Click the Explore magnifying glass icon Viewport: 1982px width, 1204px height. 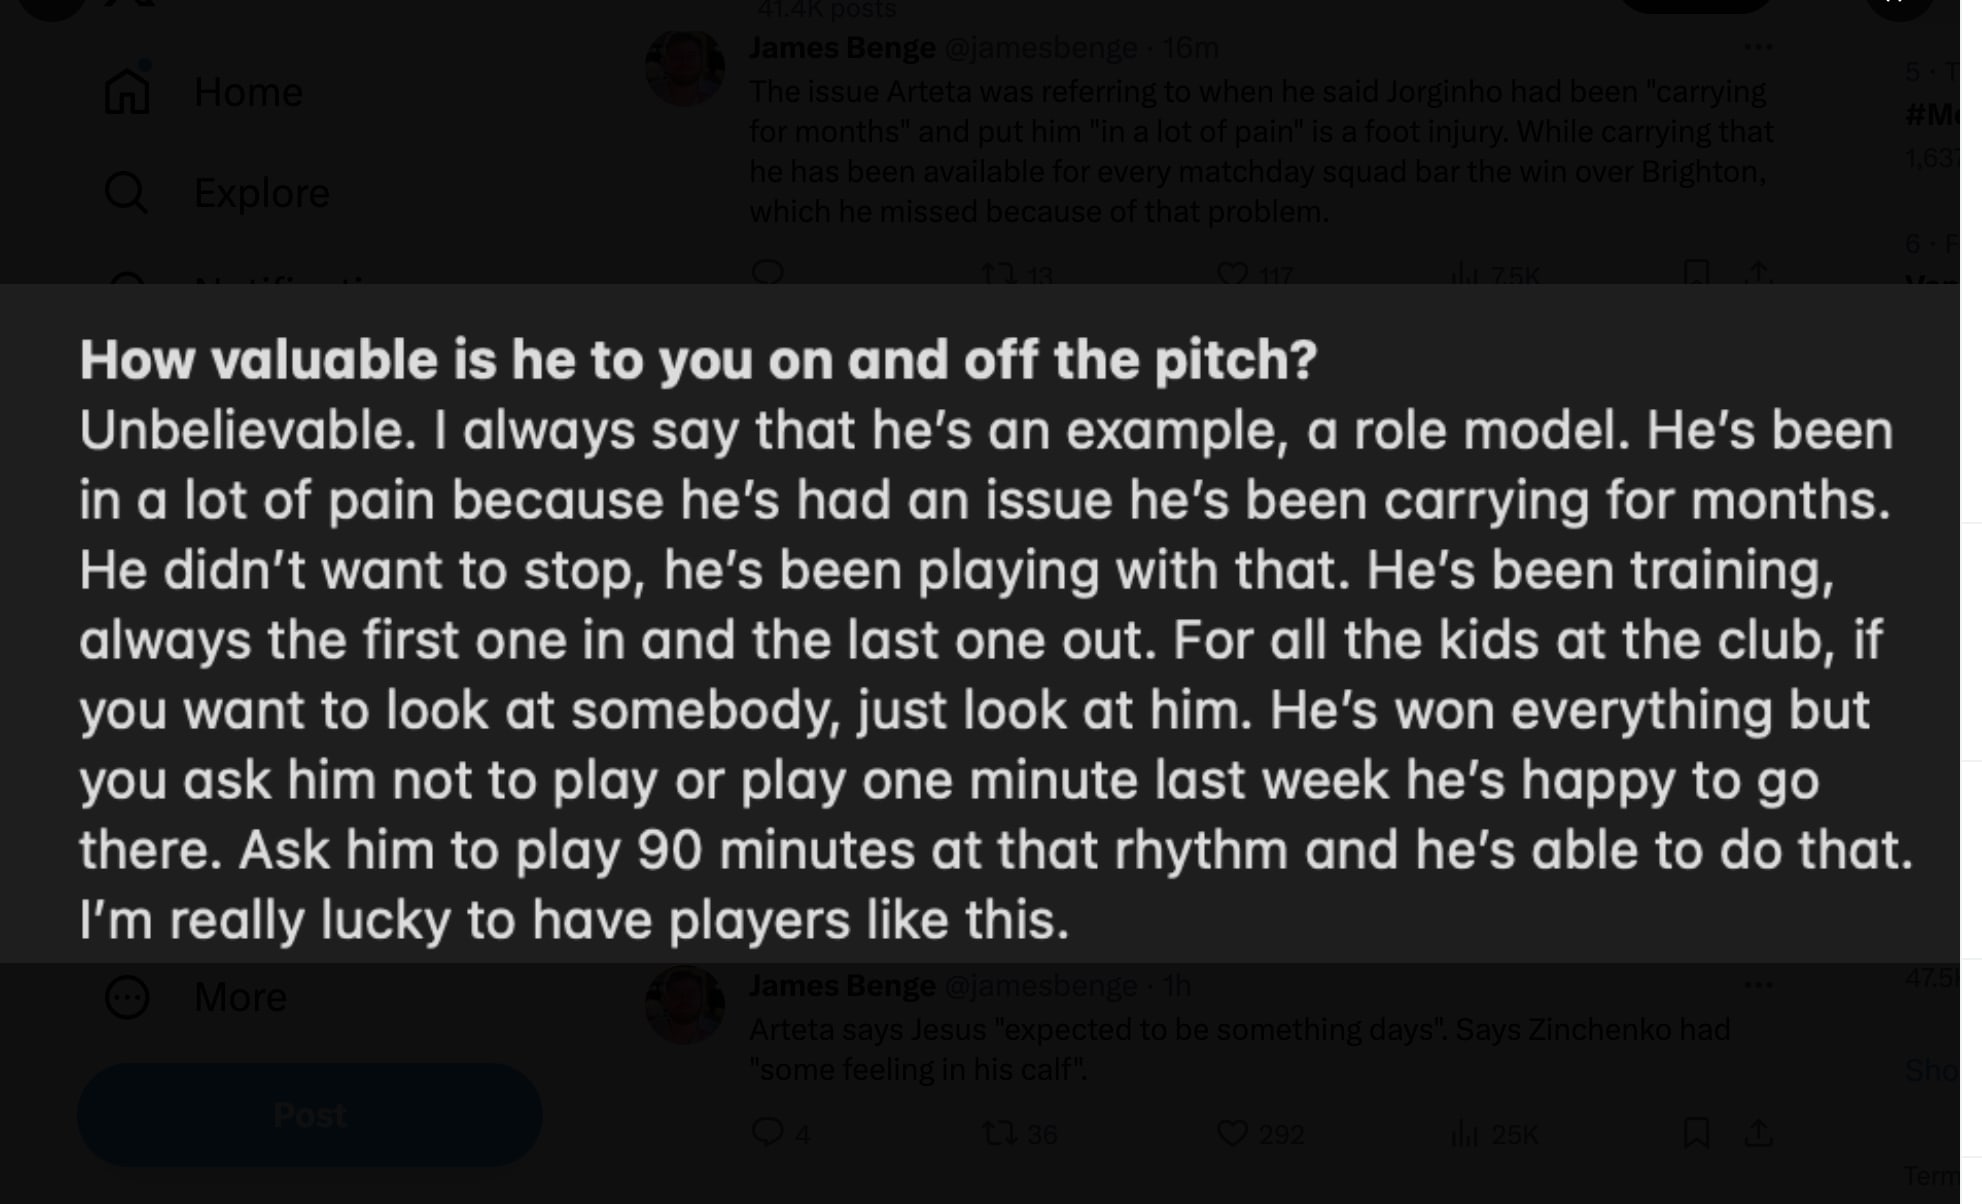[127, 192]
